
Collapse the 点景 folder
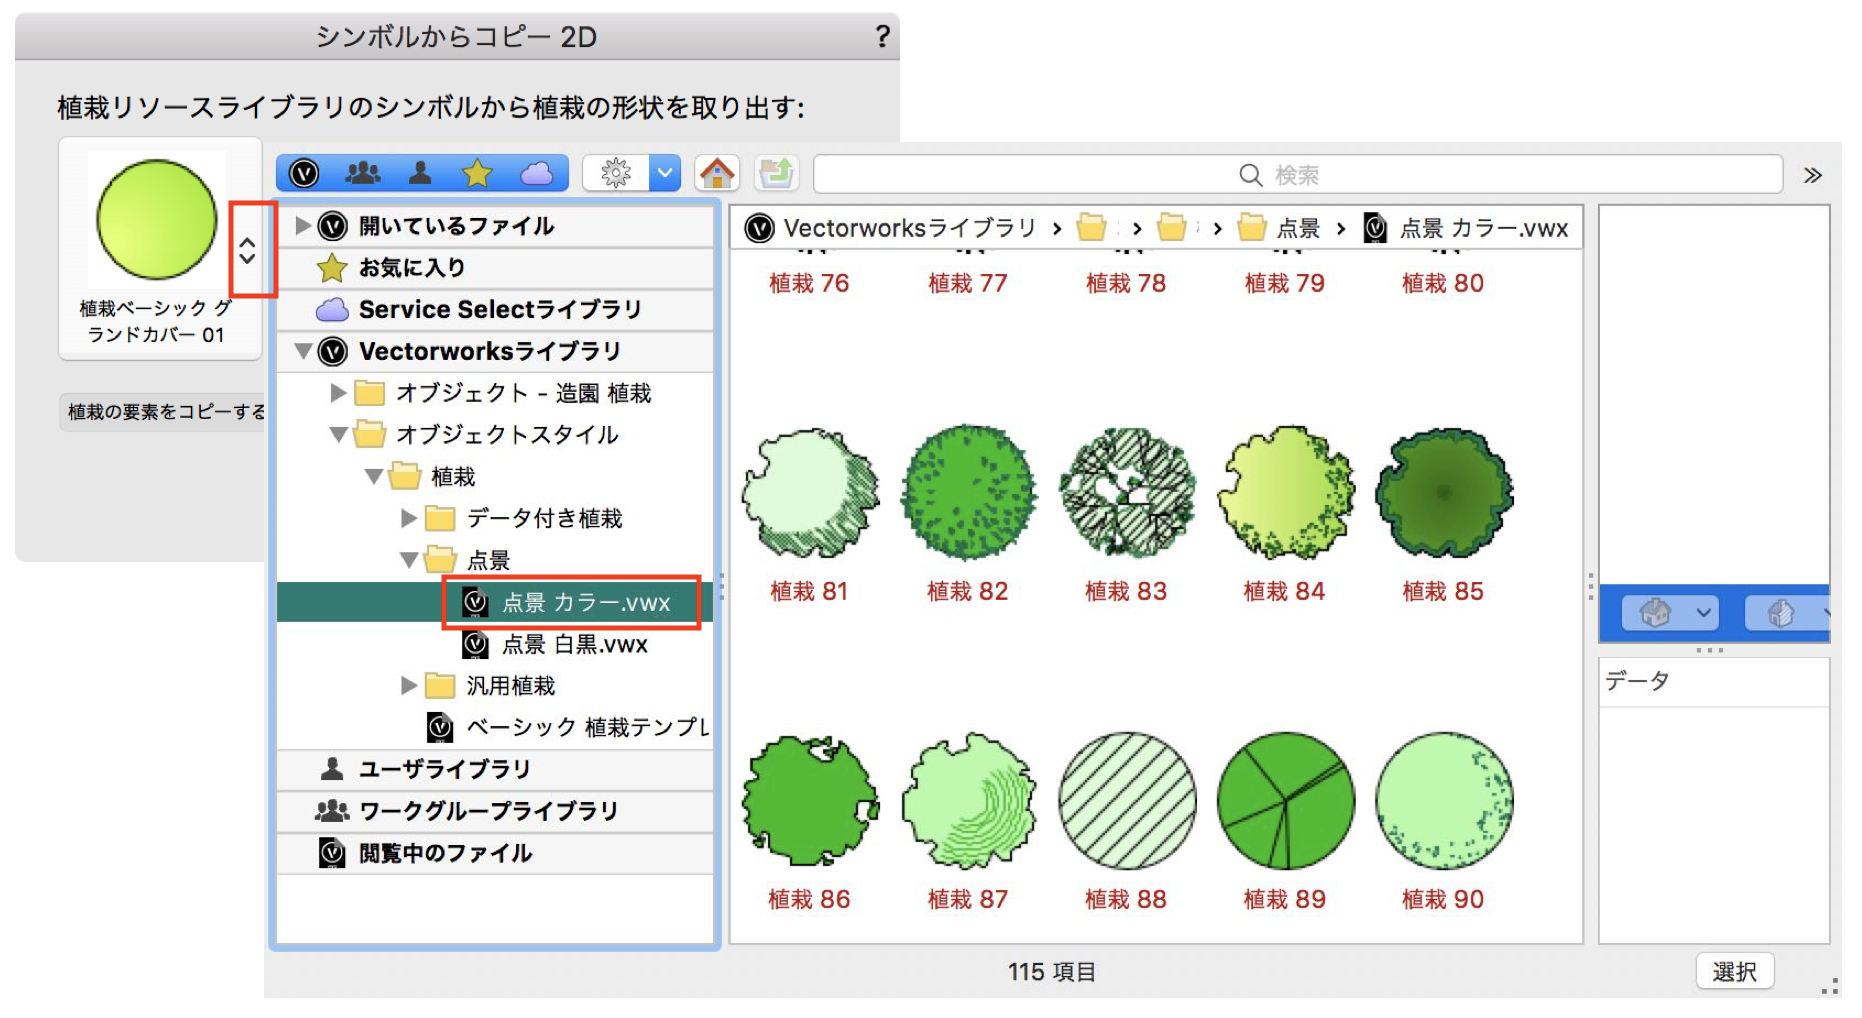[409, 561]
